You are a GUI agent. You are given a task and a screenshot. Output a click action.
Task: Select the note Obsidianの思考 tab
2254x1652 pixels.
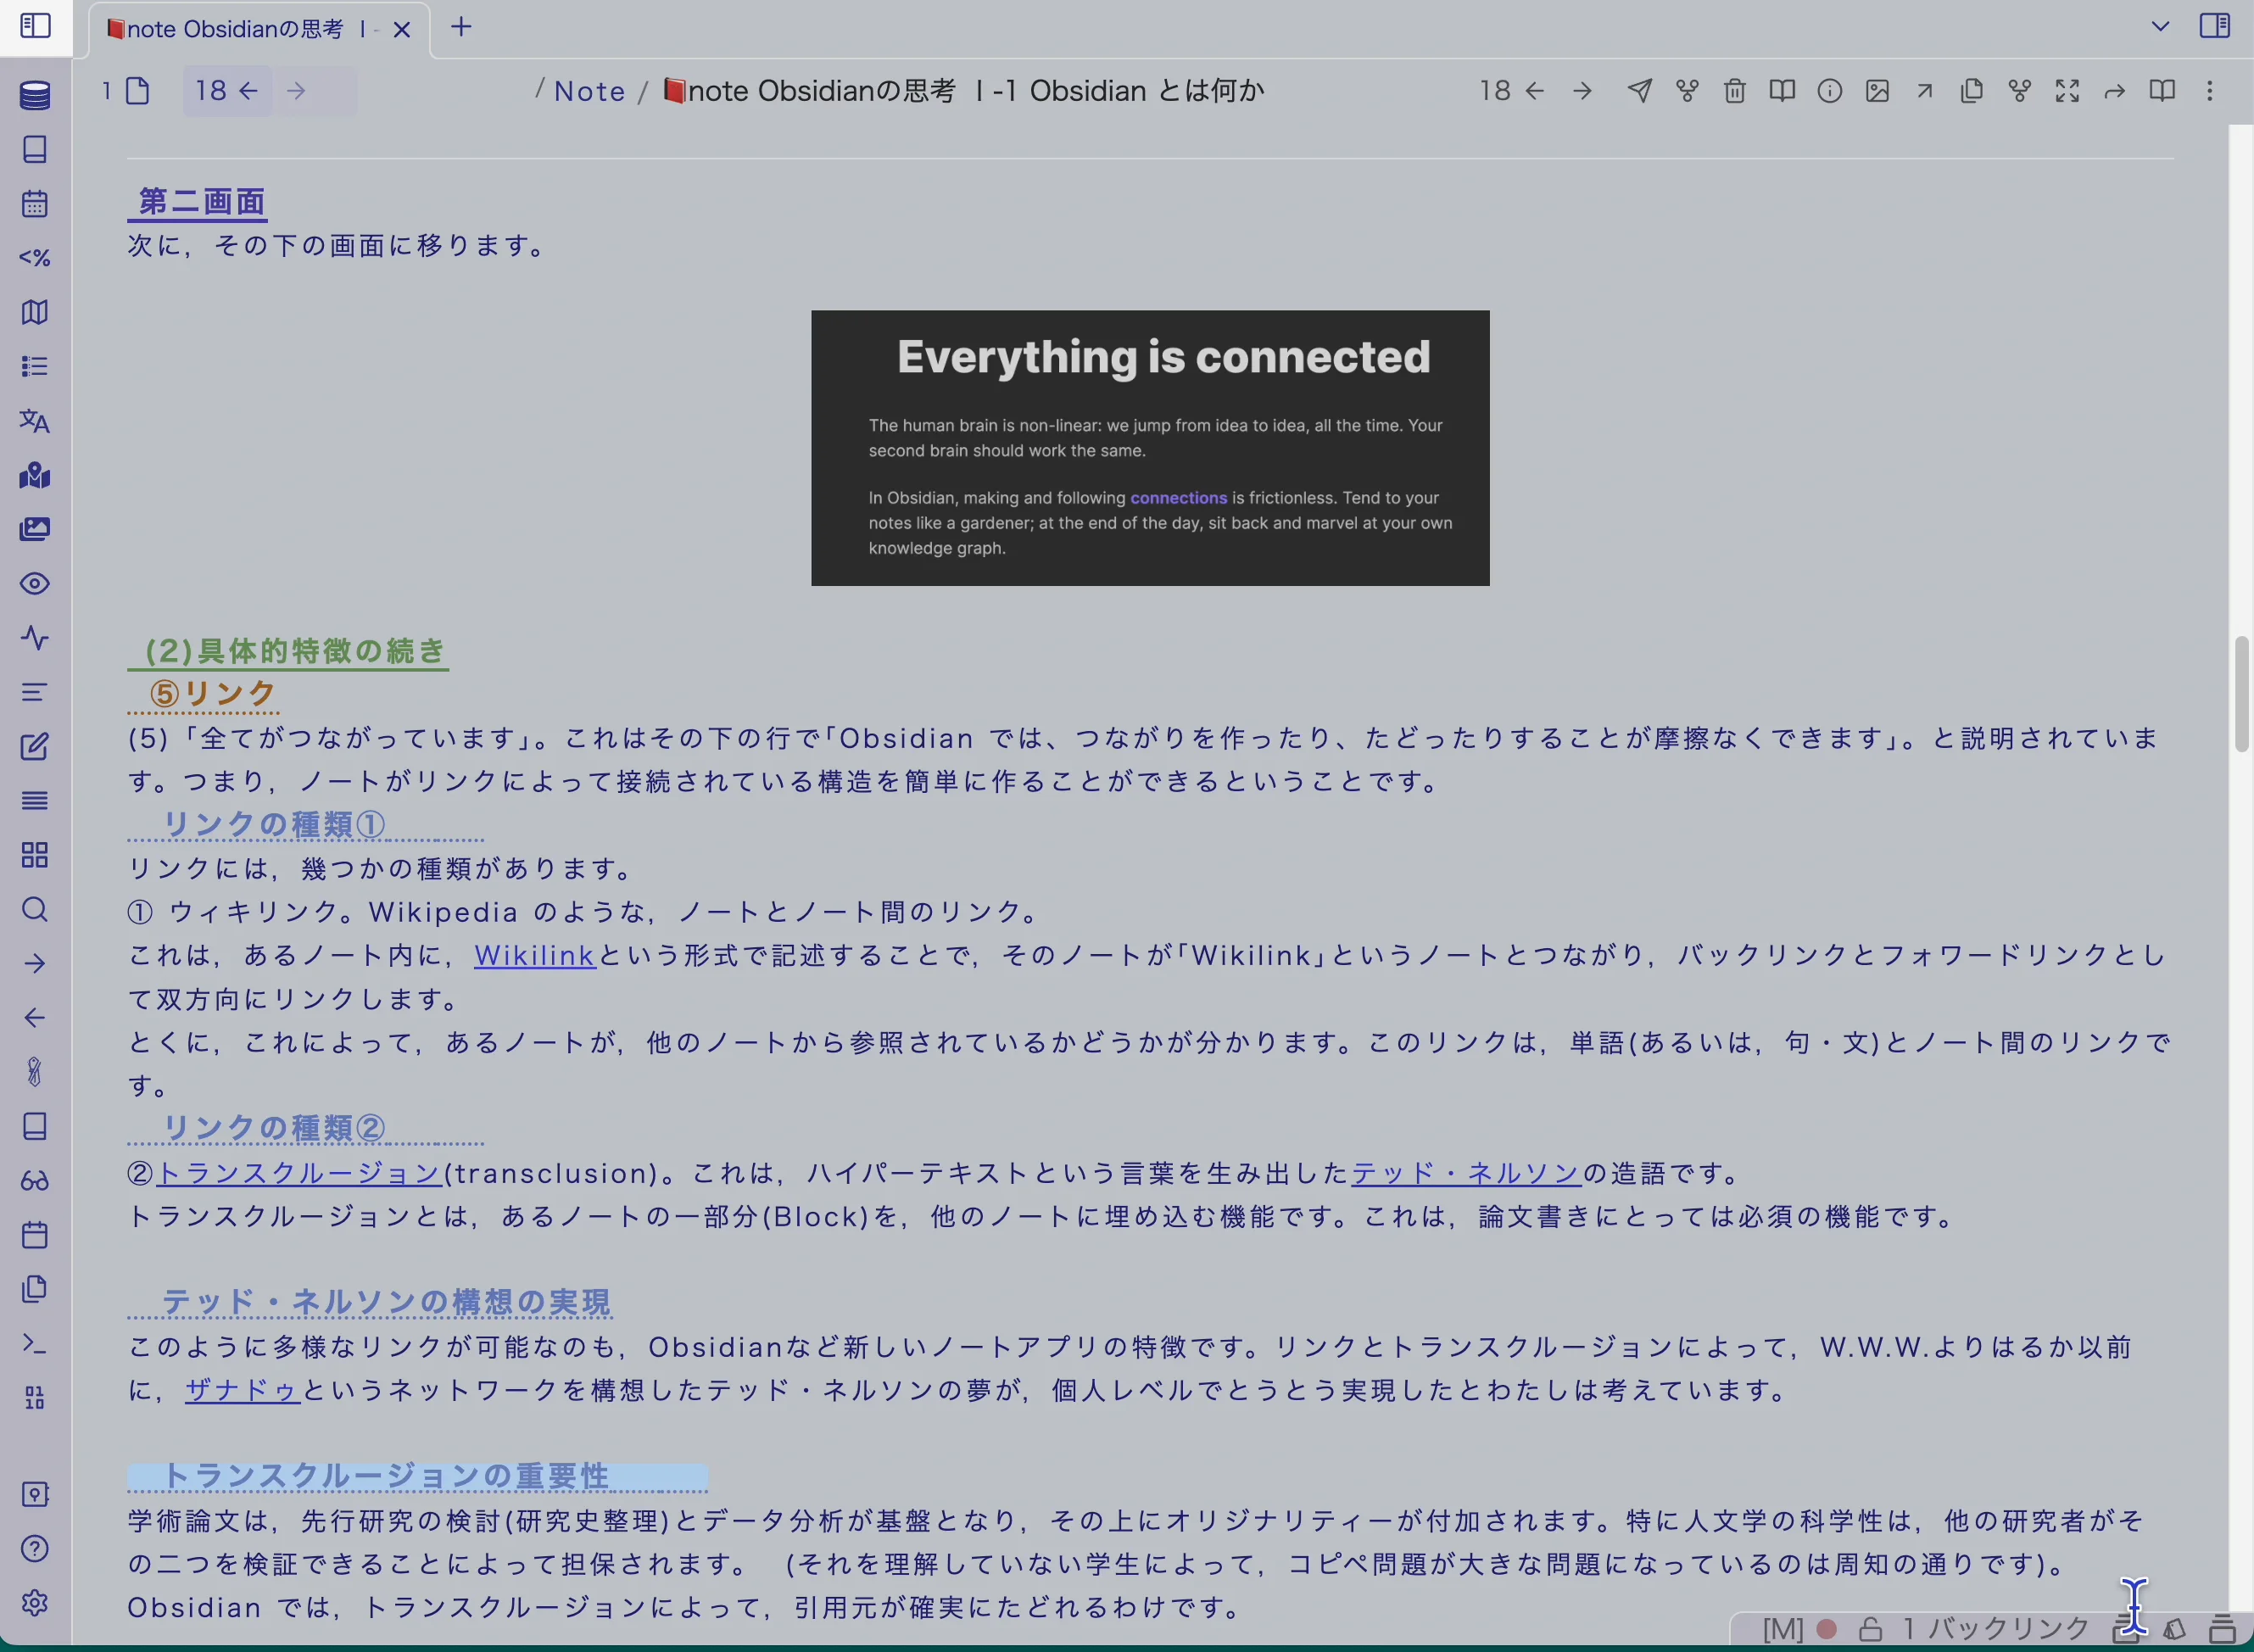tap(240, 29)
